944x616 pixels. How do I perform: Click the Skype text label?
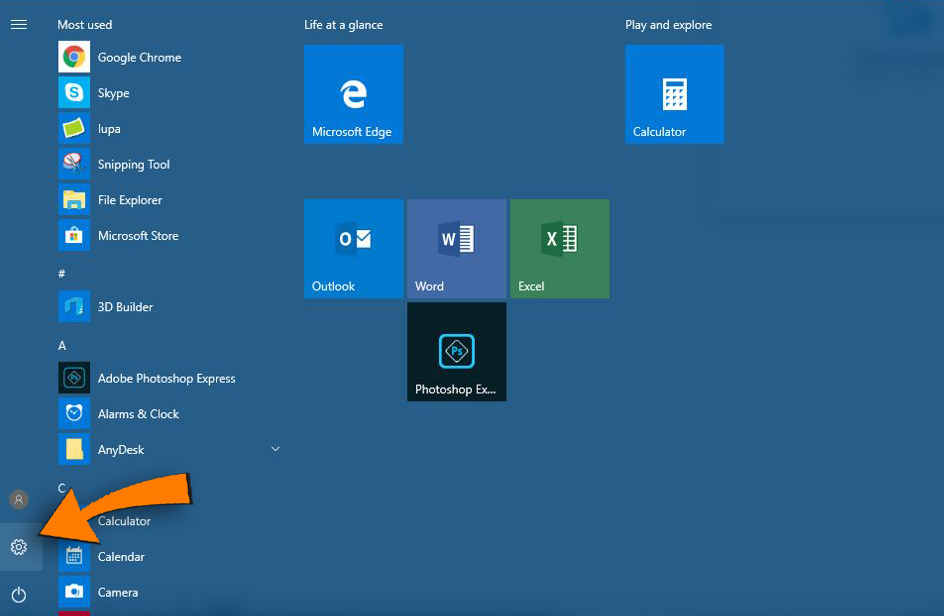tap(114, 93)
